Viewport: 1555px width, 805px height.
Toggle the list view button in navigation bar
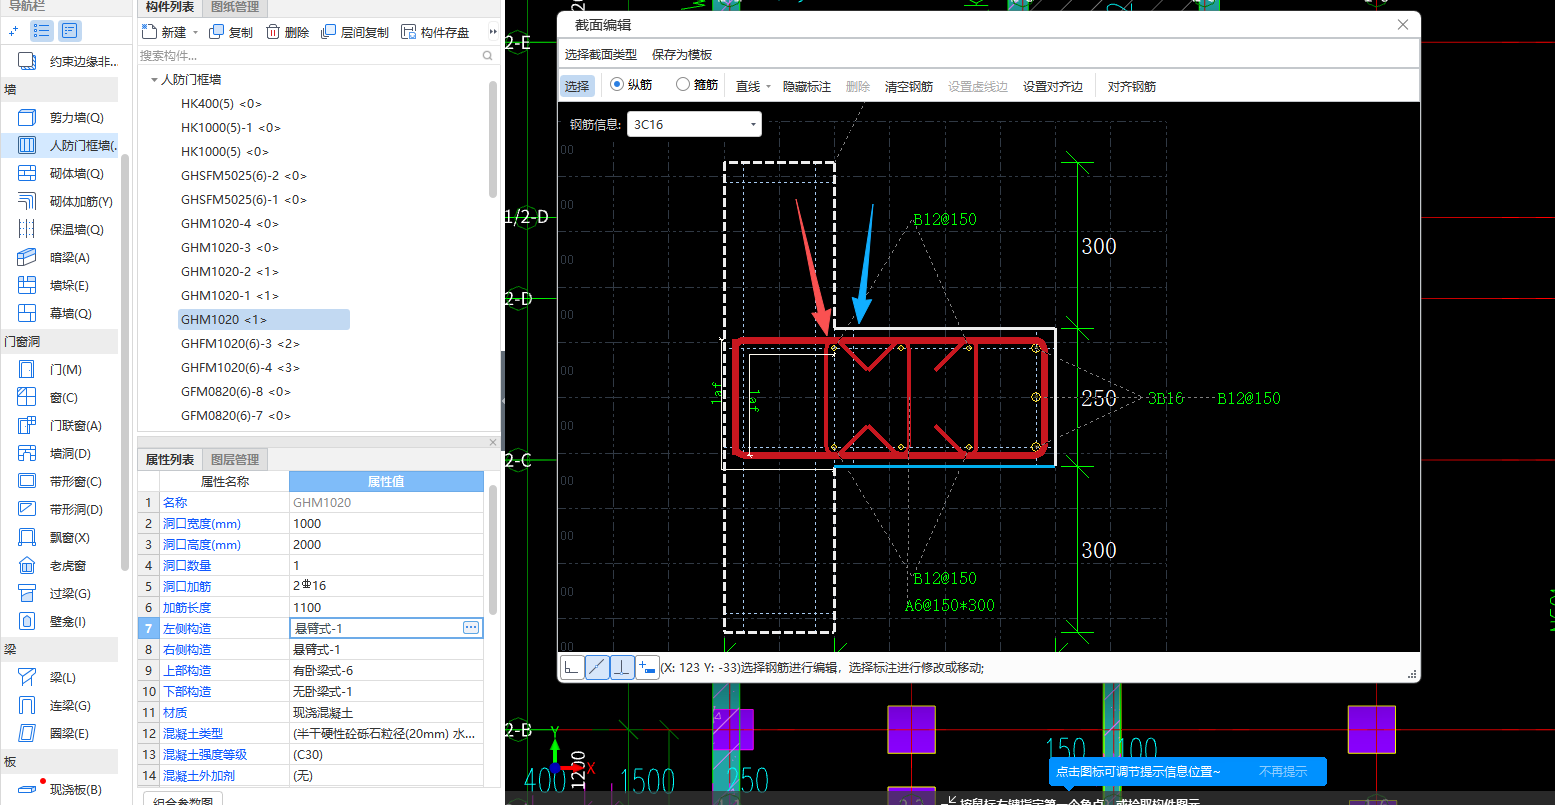[x=42, y=31]
